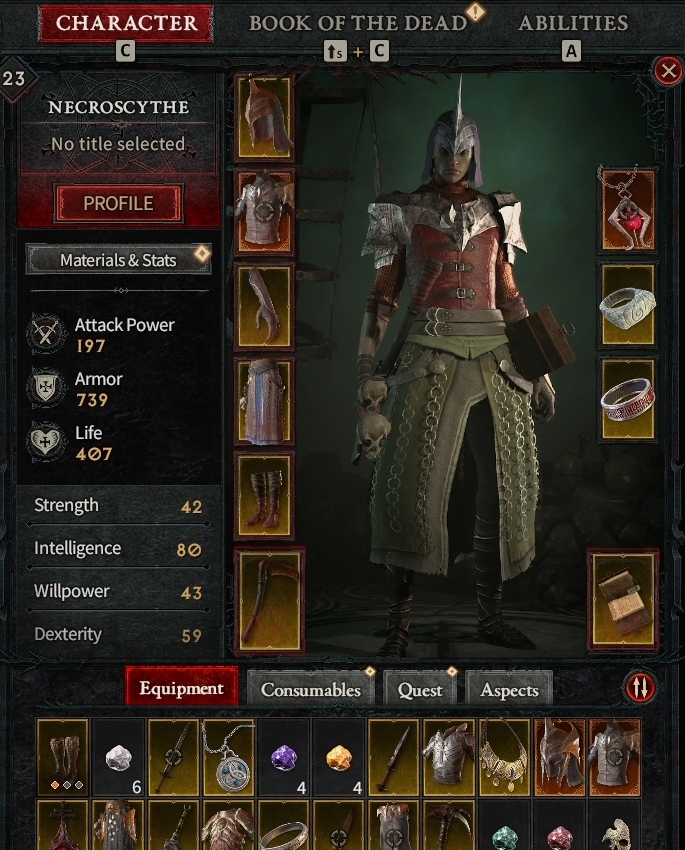Expand the Materials & Stats panel
The width and height of the screenshot is (685, 850).
(x=118, y=260)
